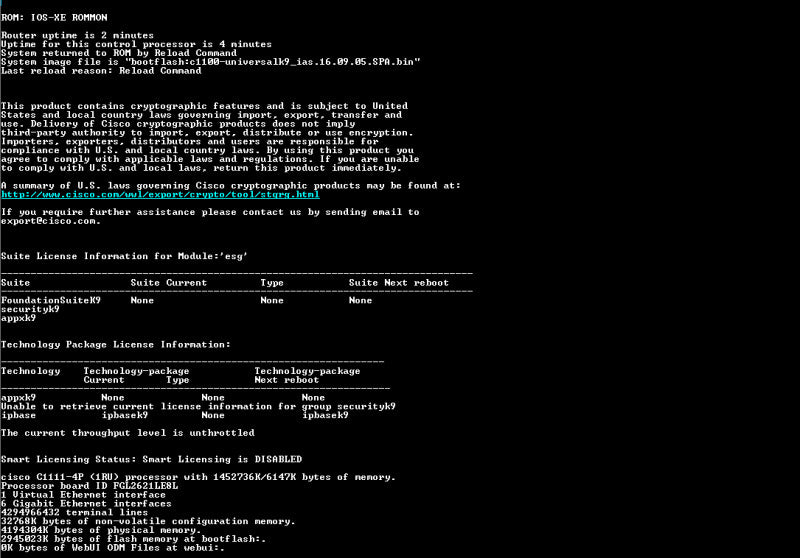
Task: Click the '32768K bytes of non-volatile configuration memory' line
Action: (148, 521)
